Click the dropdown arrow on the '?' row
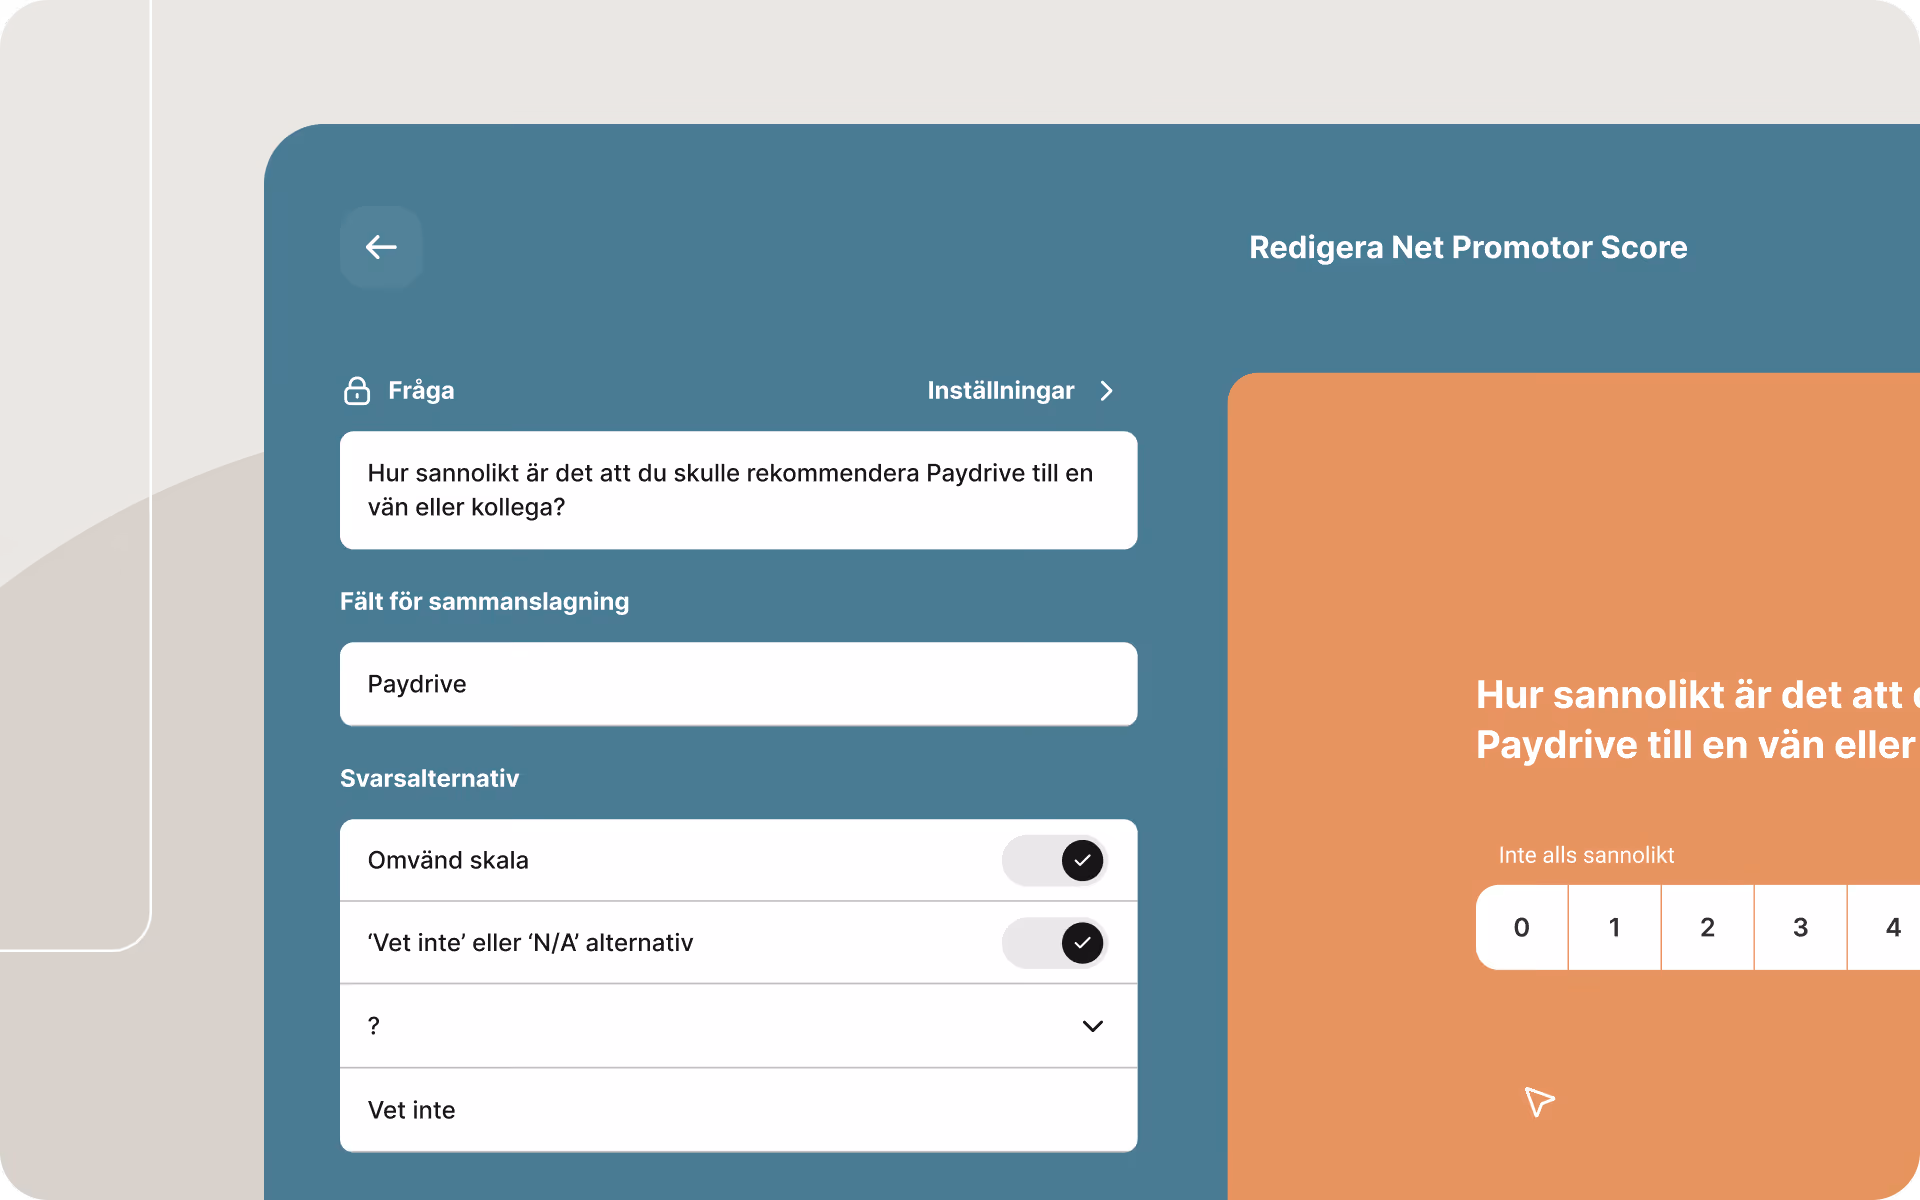 [x=1092, y=1026]
